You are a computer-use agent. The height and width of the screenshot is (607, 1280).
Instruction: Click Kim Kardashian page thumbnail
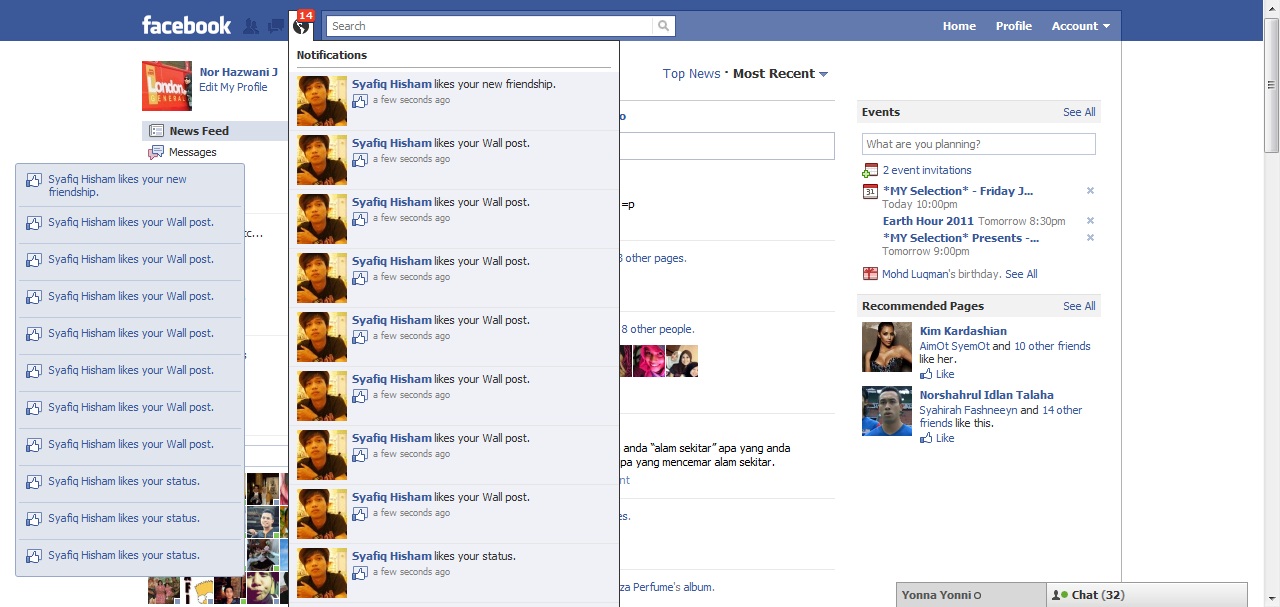click(887, 347)
